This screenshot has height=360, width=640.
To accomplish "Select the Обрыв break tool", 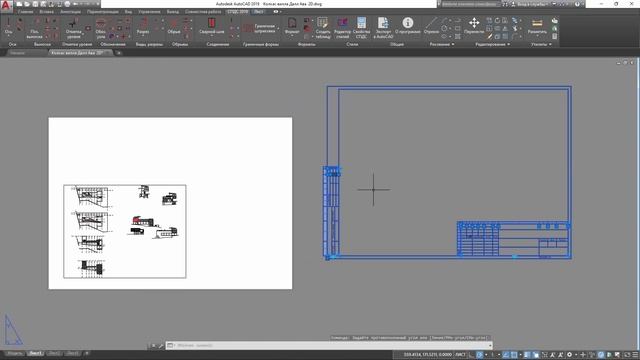I will pyautogui.click(x=174, y=26).
